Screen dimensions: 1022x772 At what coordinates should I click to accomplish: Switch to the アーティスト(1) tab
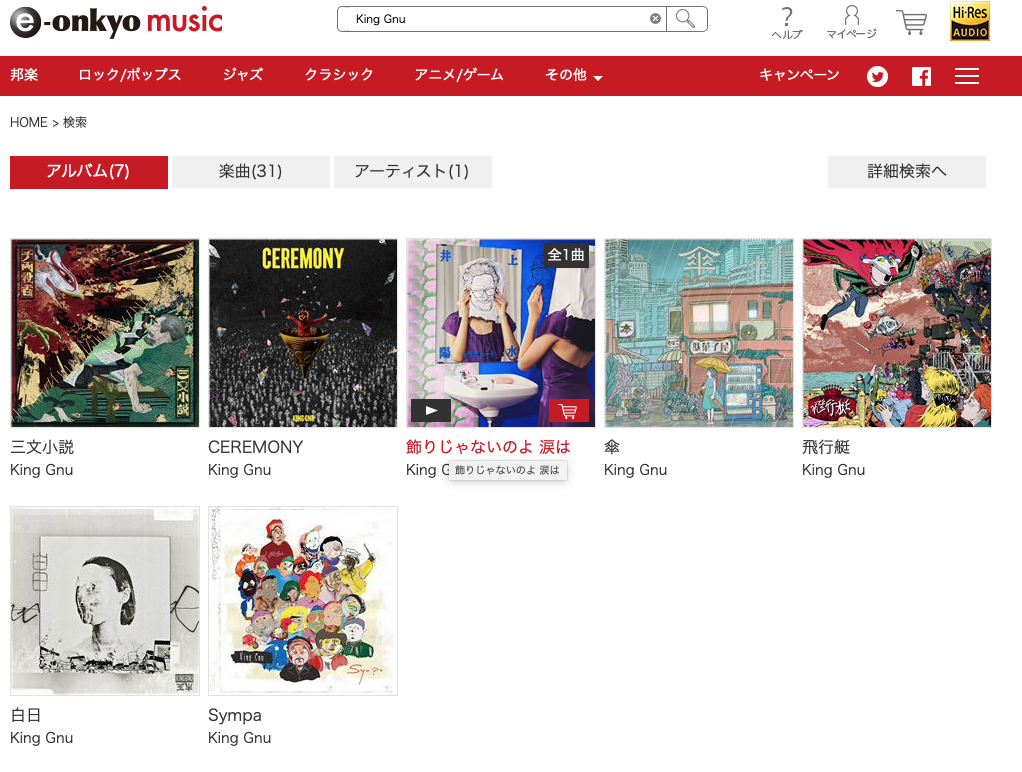pyautogui.click(x=412, y=171)
